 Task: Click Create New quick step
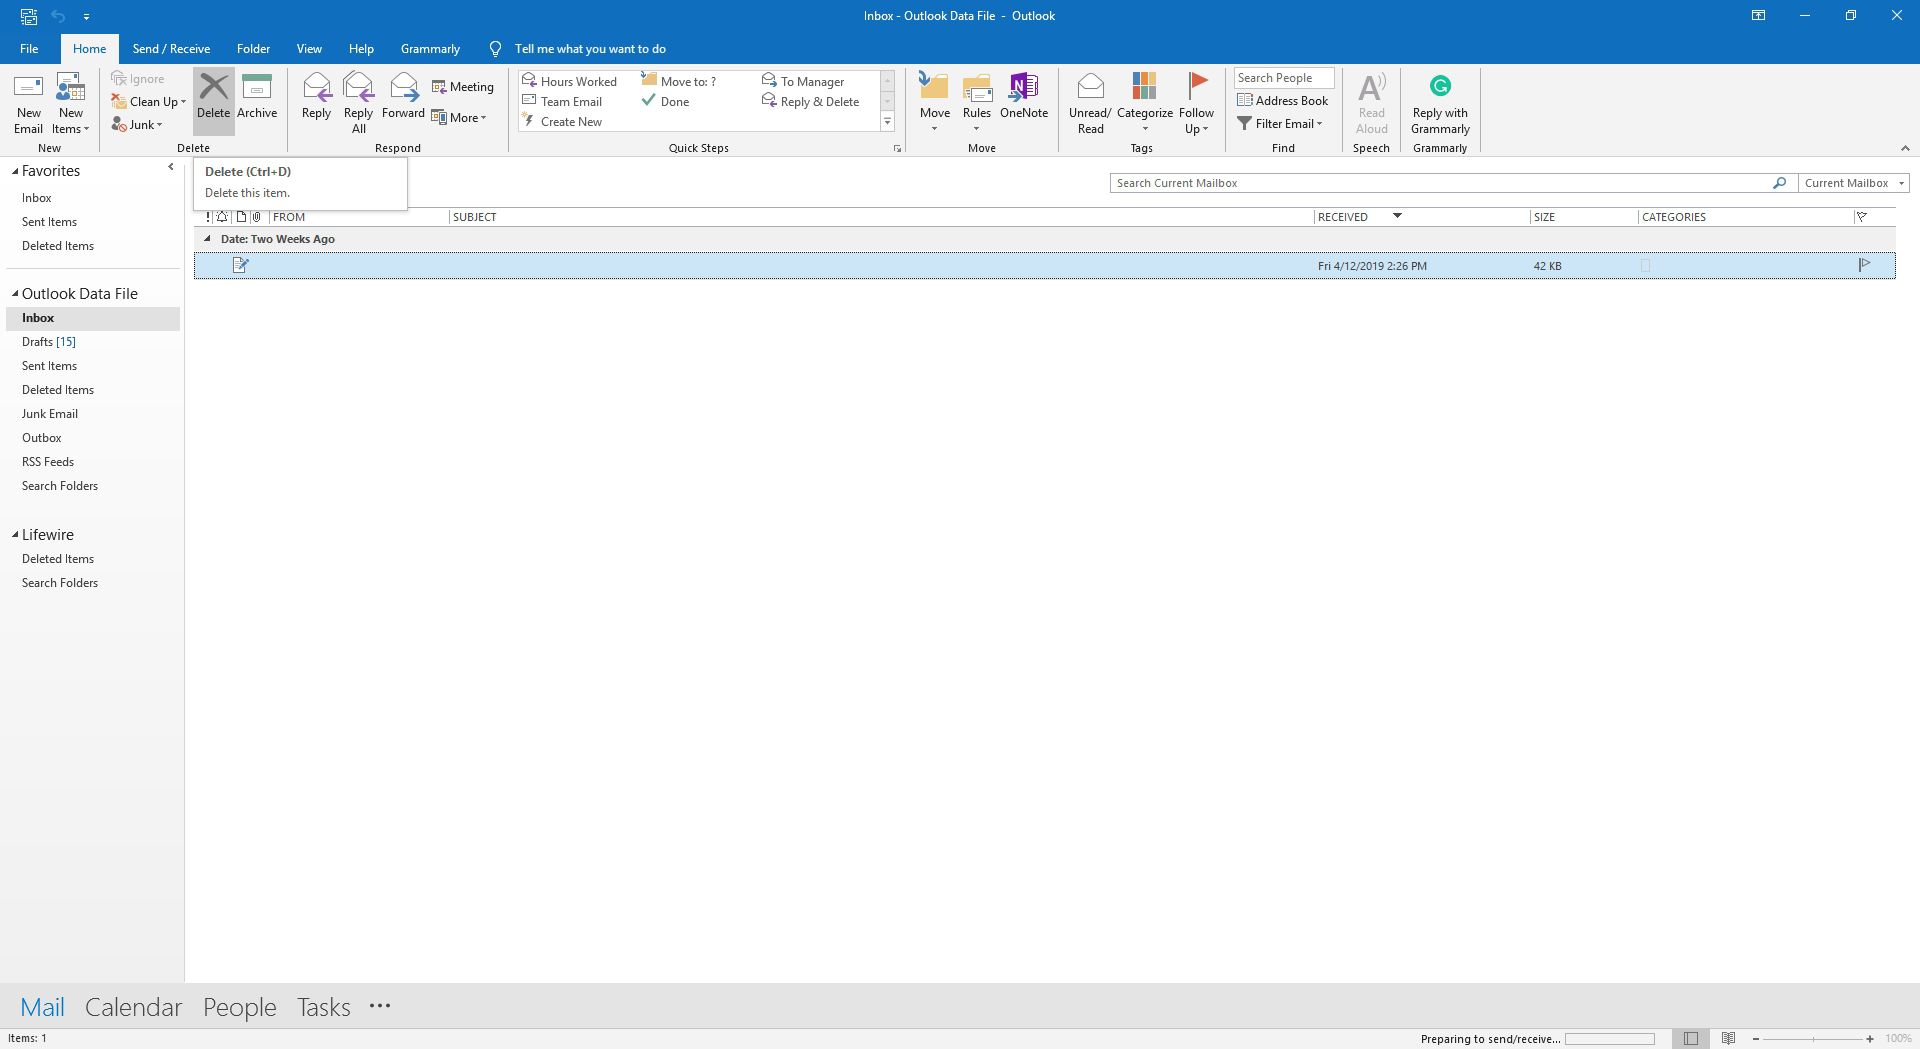pyautogui.click(x=562, y=122)
